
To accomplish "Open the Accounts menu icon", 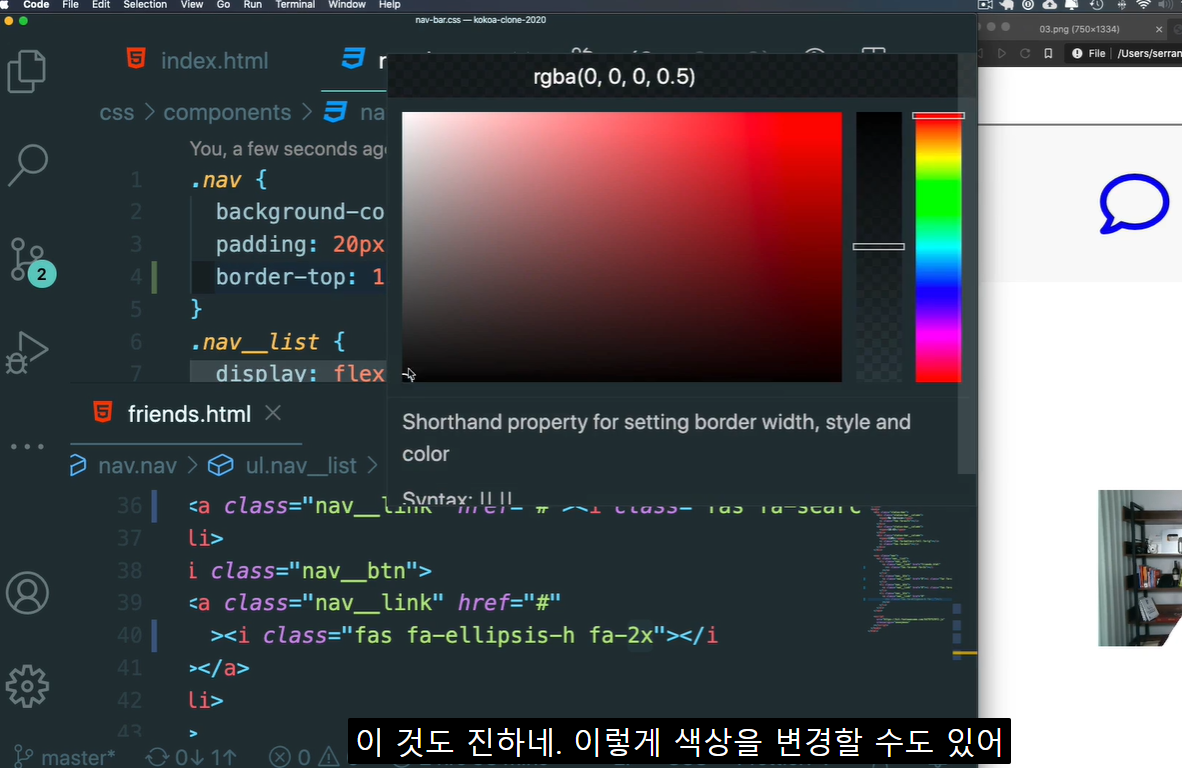I will (28, 593).
